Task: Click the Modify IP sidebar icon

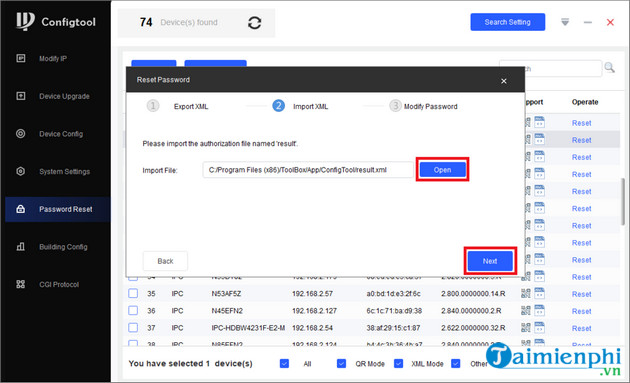Action: [20, 58]
